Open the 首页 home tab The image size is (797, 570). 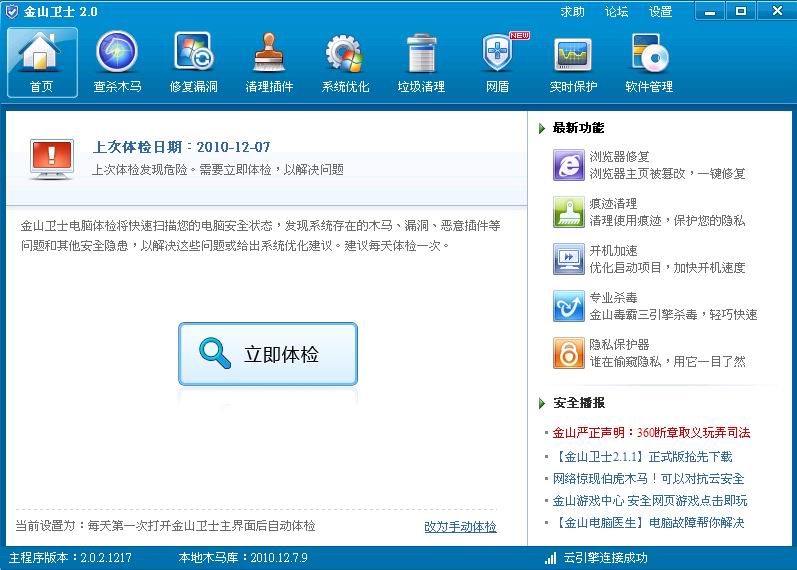pyautogui.click(x=42, y=63)
